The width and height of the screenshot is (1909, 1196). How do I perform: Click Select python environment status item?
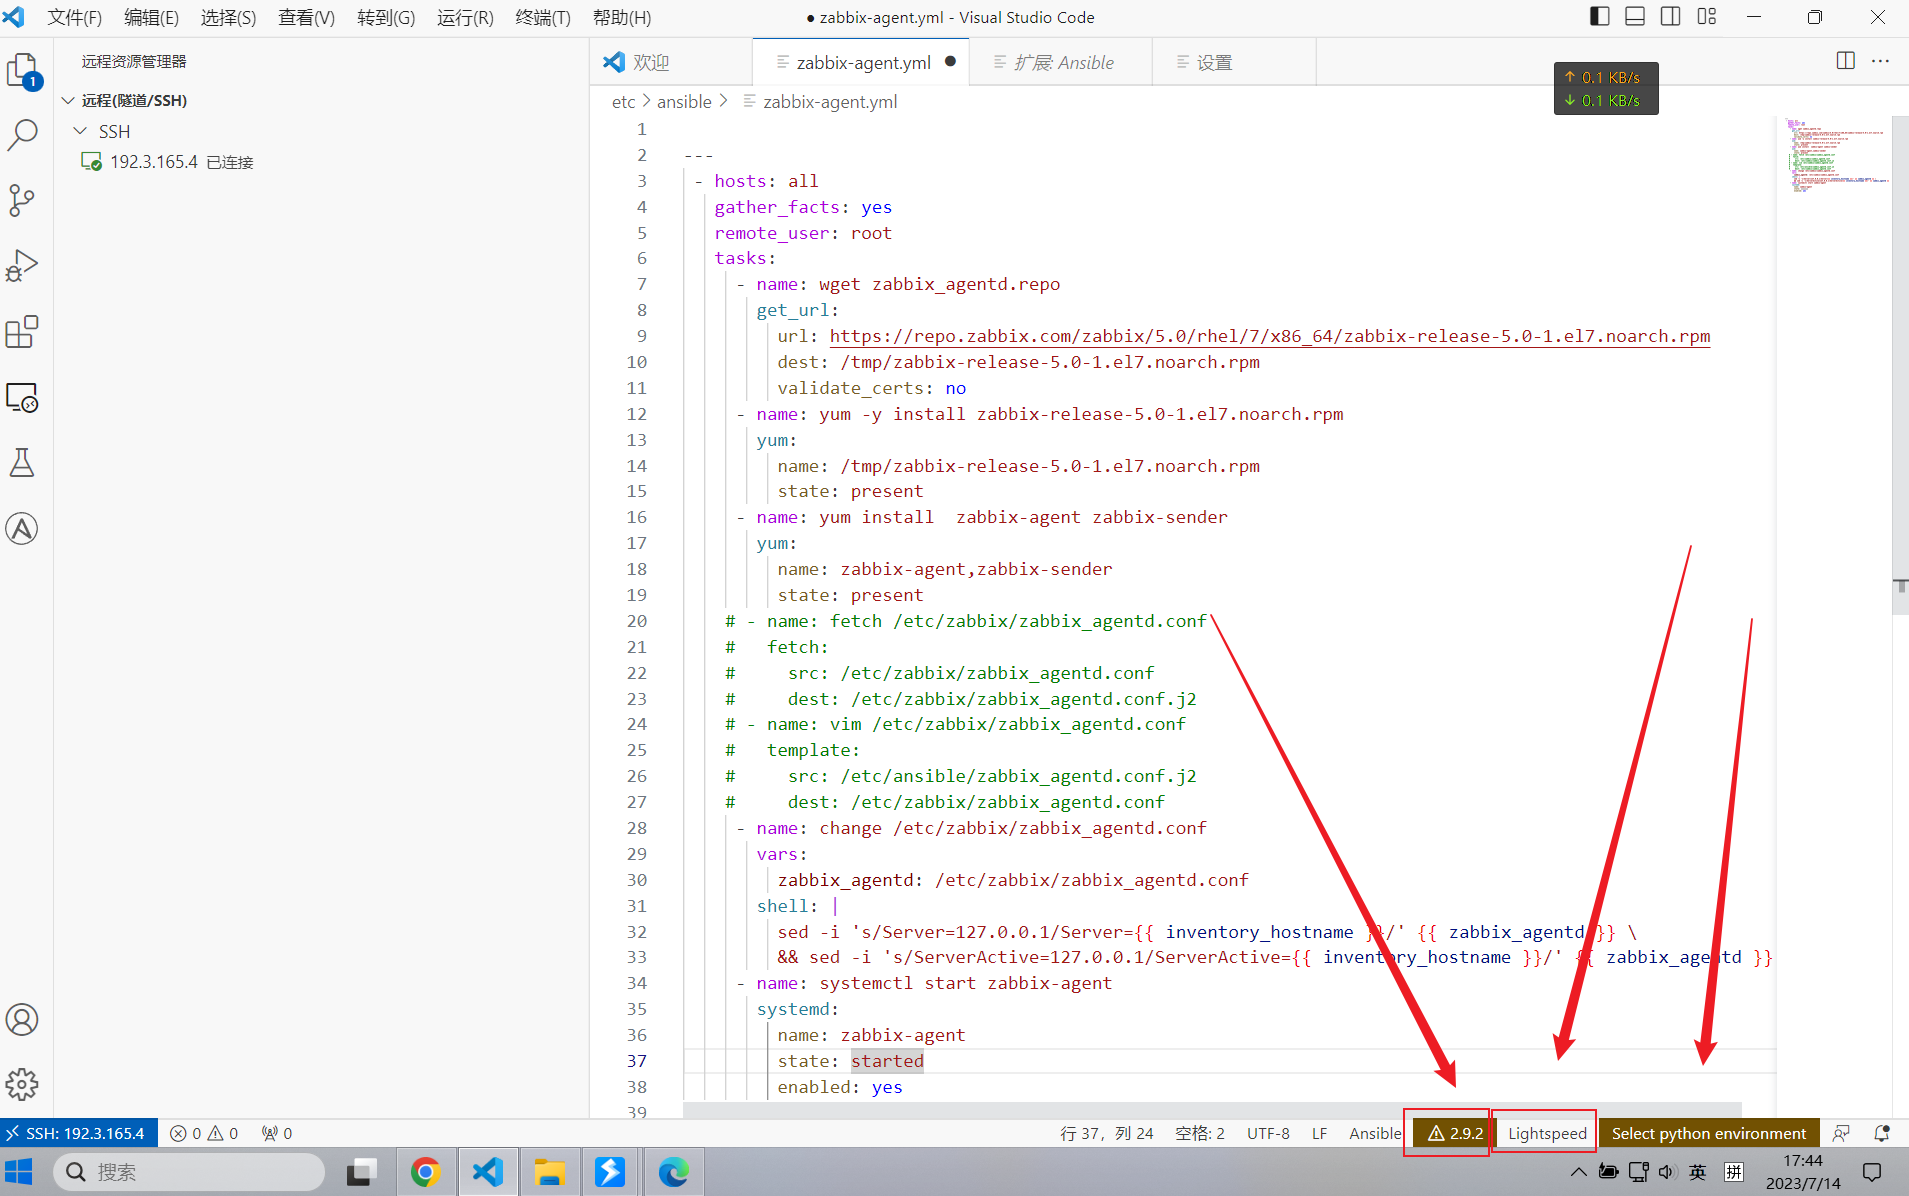1708,1133
